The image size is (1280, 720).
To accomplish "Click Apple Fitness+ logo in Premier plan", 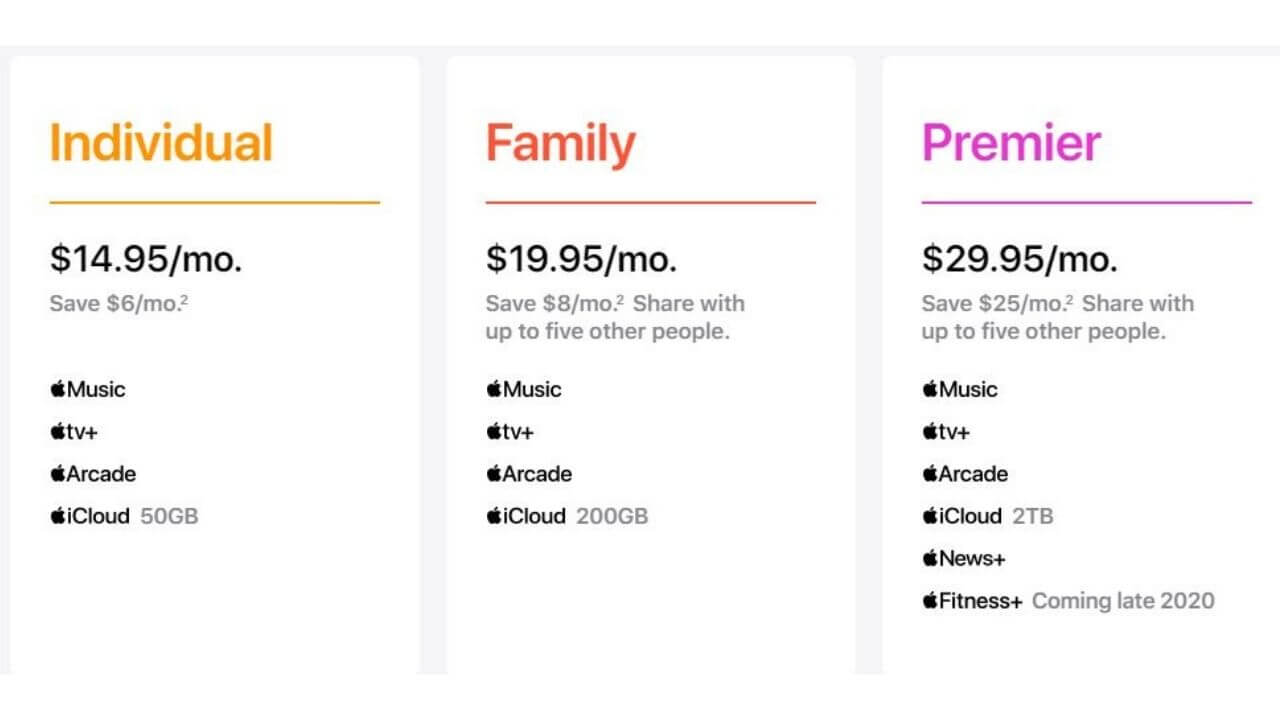I will 972,601.
